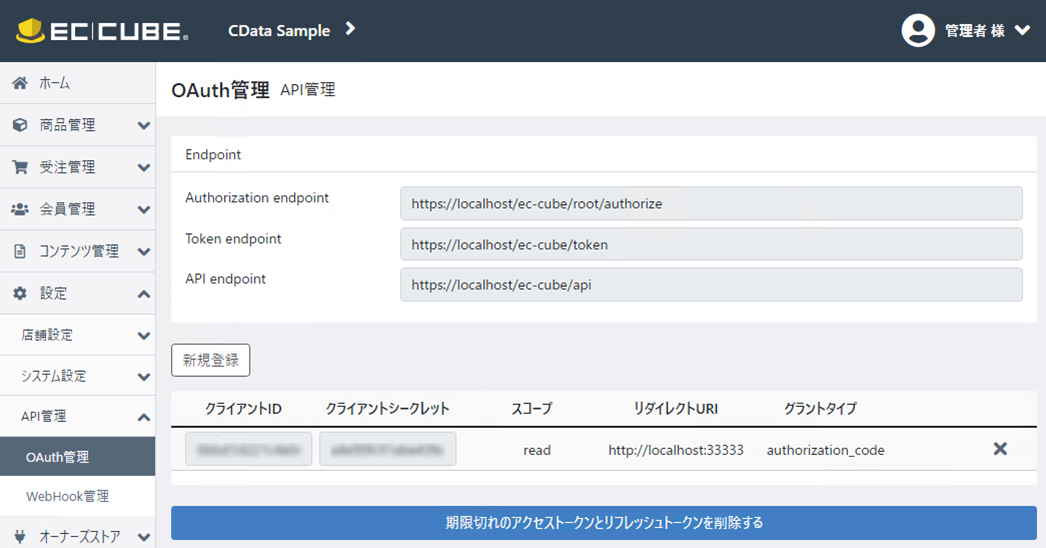Select the OAuth管理 sidebar item
This screenshot has width=1046, height=548.
coord(58,457)
